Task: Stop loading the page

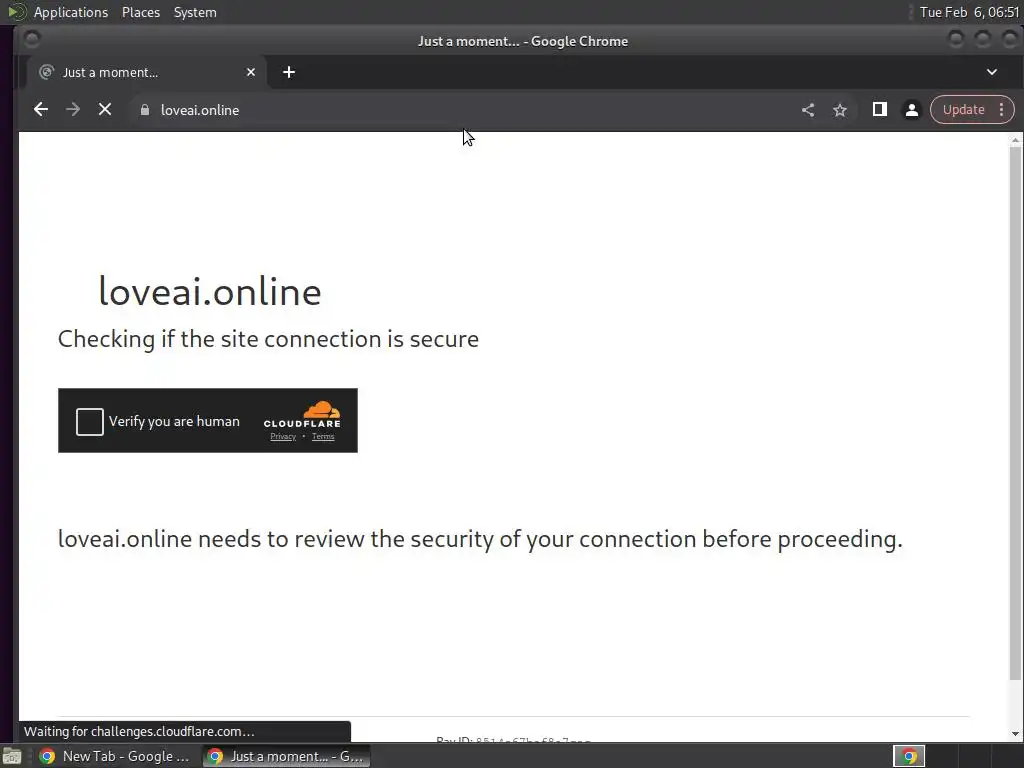Action: coord(104,110)
